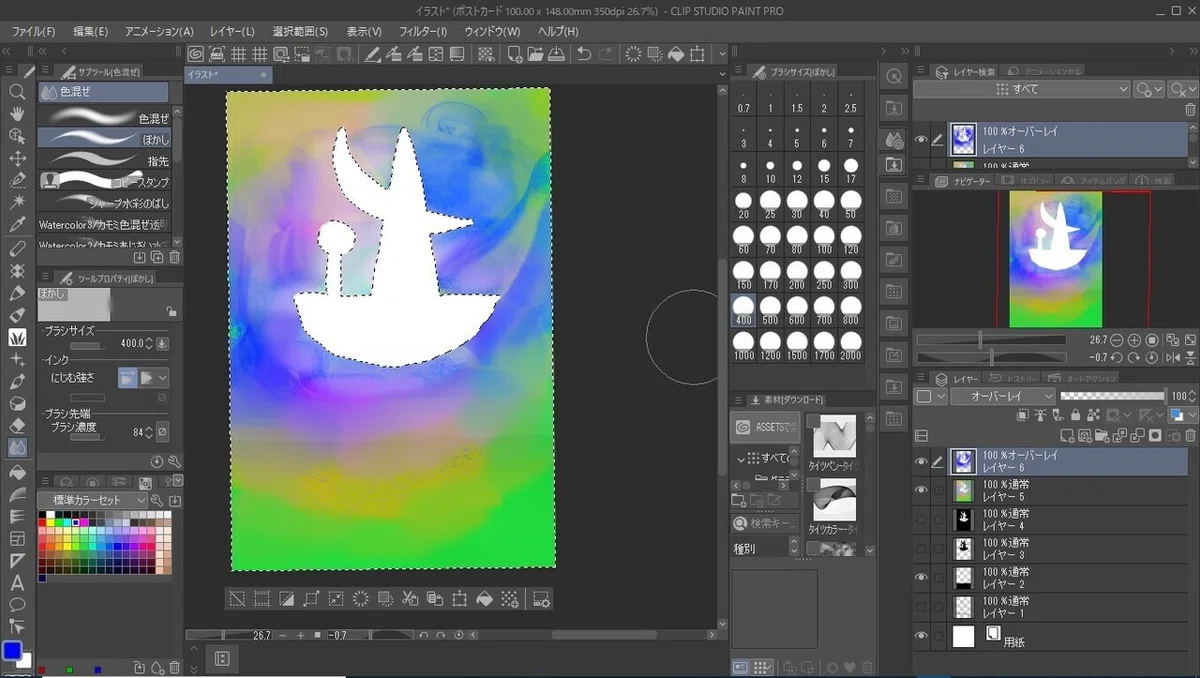
Task: Expand the すべて material tree node
Action: tap(743, 458)
